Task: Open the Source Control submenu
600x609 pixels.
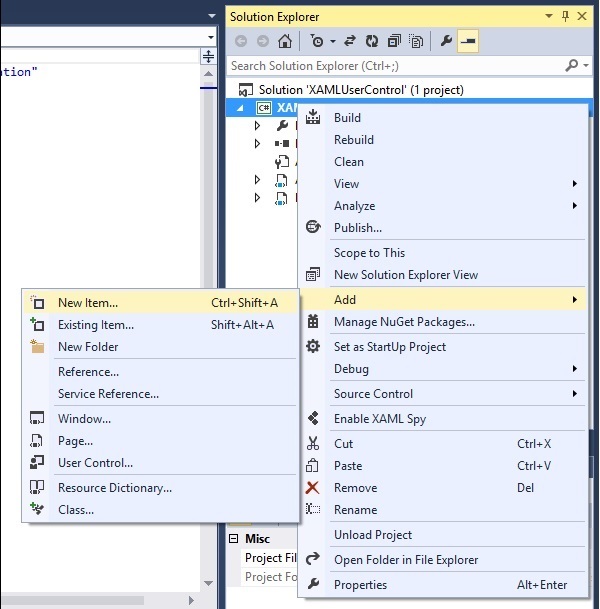Action: coord(442,394)
